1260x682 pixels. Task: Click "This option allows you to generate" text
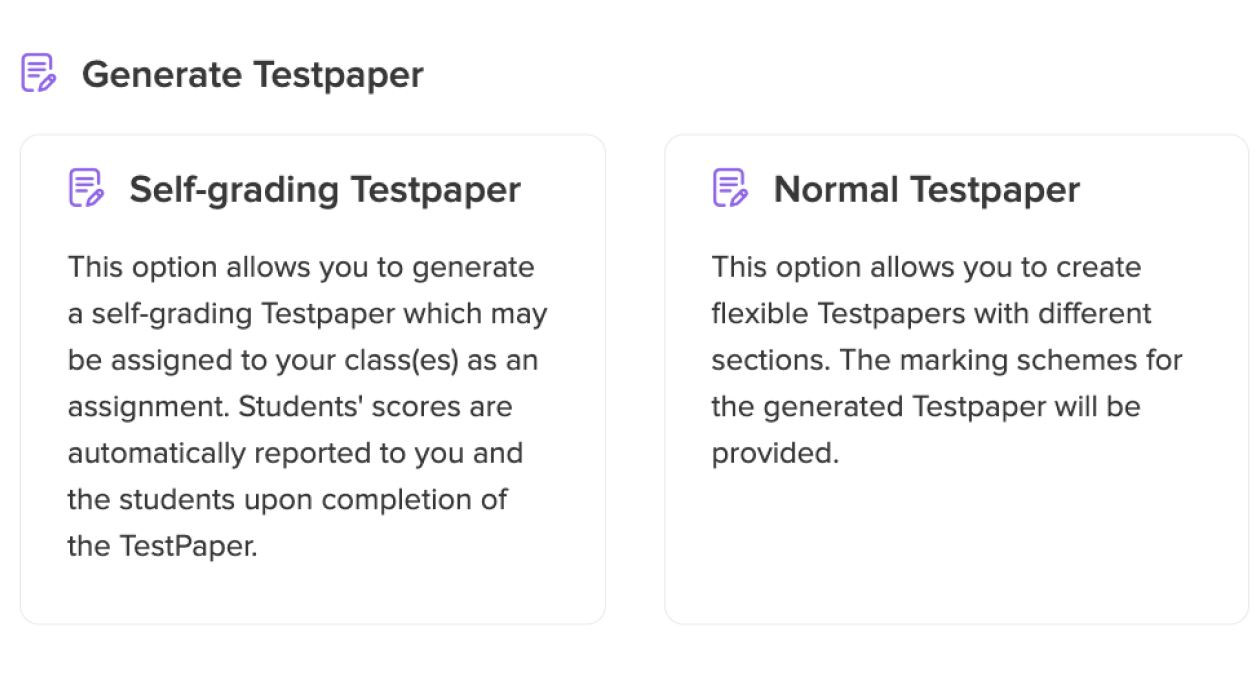click(x=301, y=268)
